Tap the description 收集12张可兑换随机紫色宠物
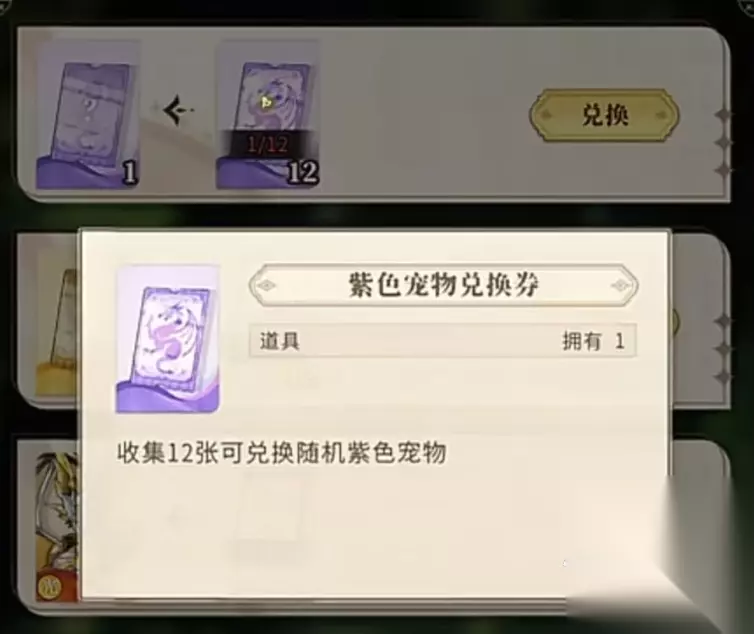Image resolution: width=754 pixels, height=634 pixels. coord(282,453)
